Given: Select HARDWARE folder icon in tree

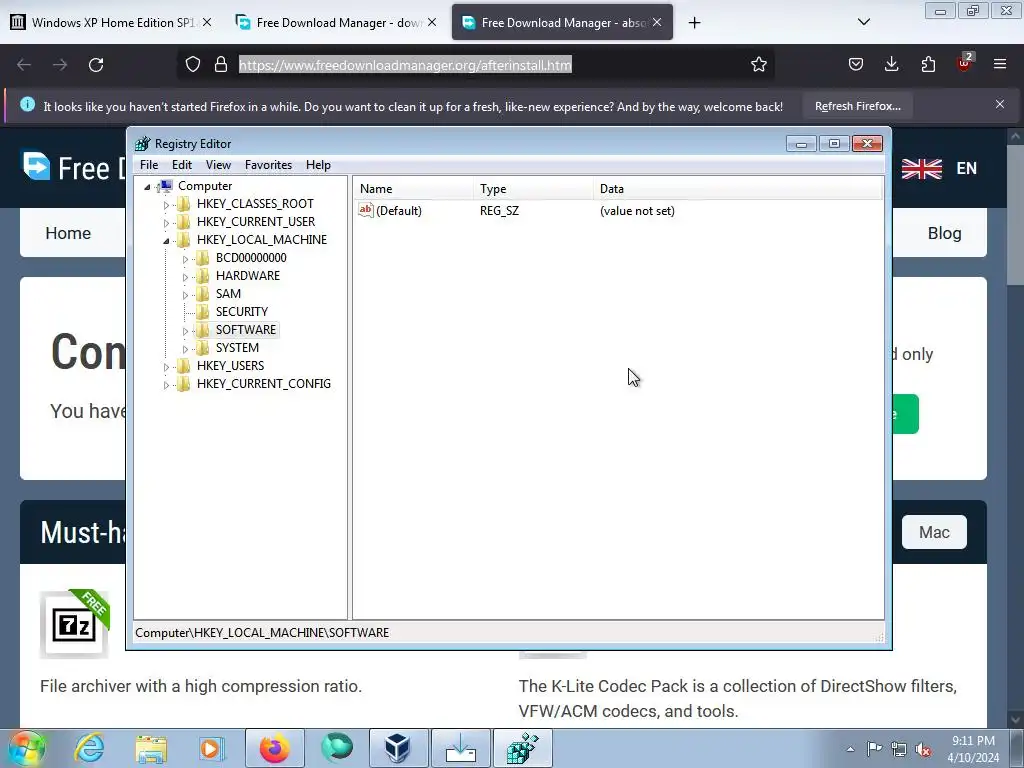Looking at the screenshot, I should point(203,276).
